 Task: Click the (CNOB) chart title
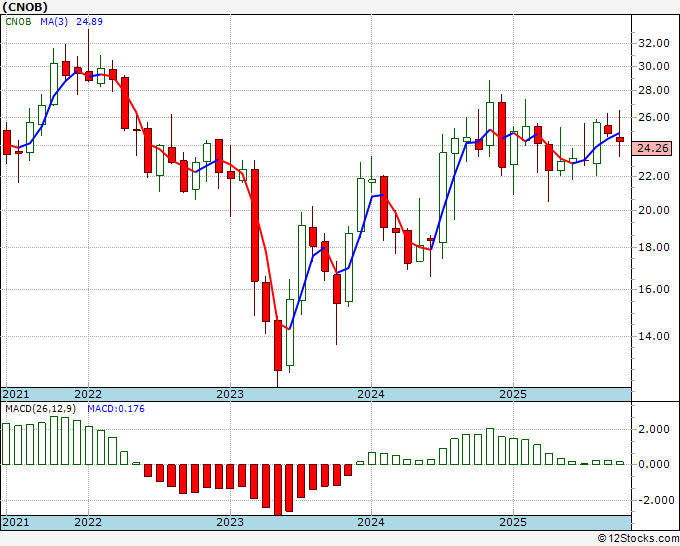tap(25, 7)
